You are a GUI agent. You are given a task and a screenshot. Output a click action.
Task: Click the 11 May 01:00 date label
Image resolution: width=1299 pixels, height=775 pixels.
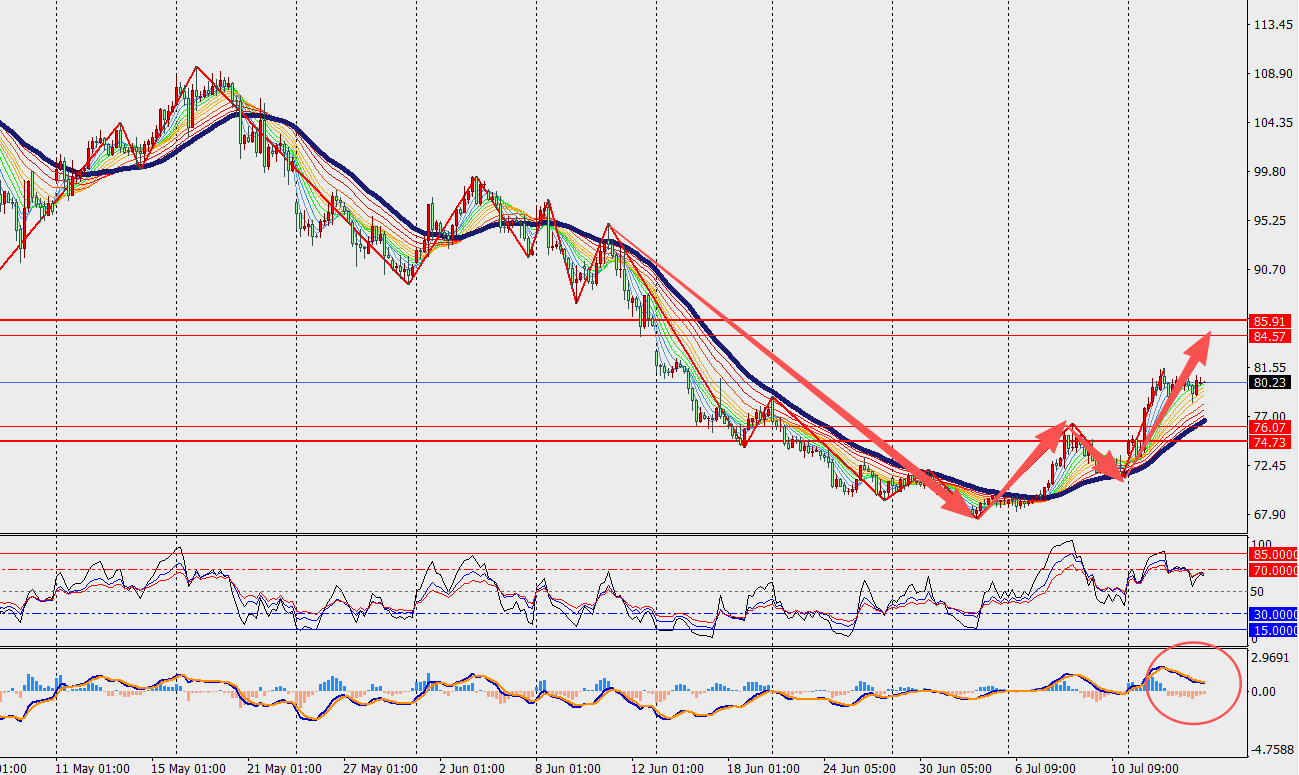pyautogui.click(x=92, y=768)
